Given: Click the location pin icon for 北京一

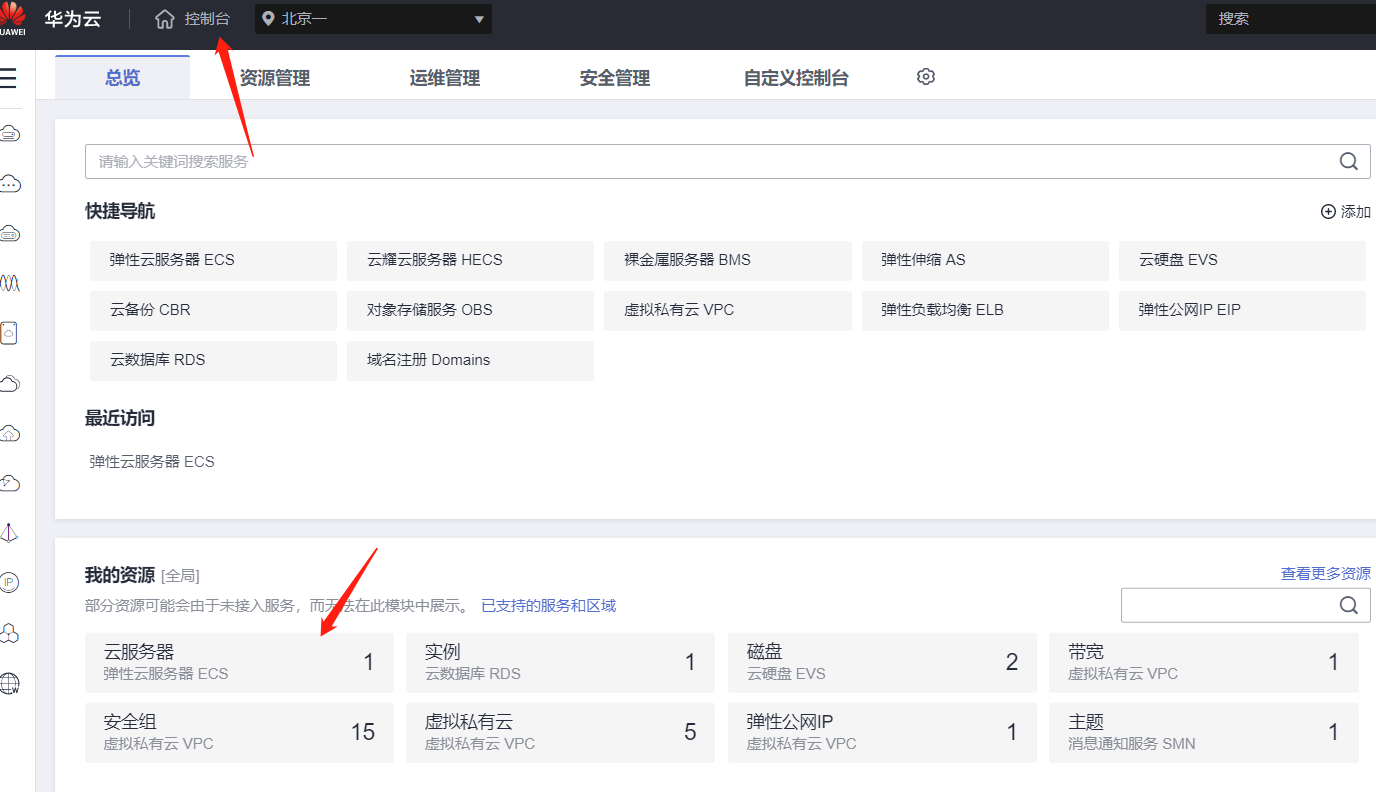Looking at the screenshot, I should click(268, 19).
